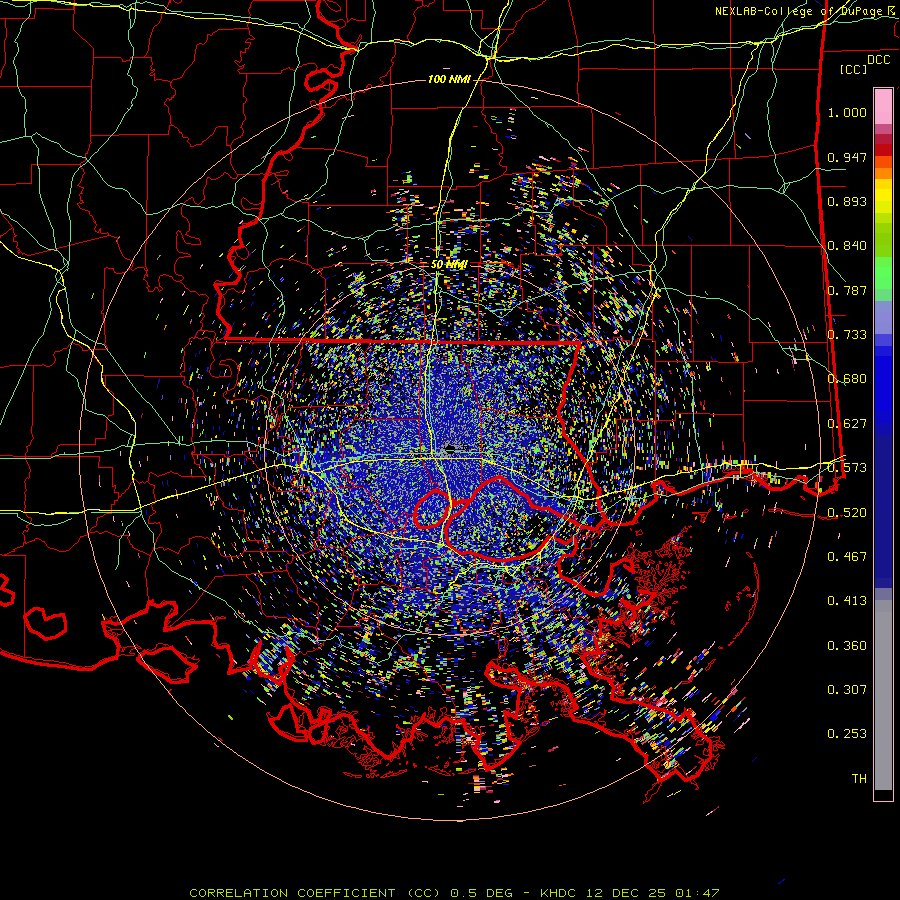Click the 0.307 scale value
Screen dimensions: 900x900
(x=847, y=690)
